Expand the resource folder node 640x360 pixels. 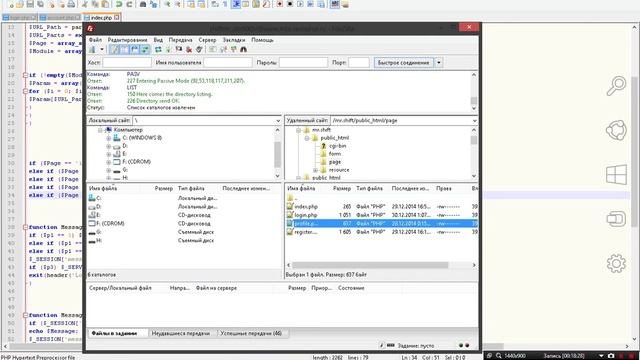[x=316, y=170]
